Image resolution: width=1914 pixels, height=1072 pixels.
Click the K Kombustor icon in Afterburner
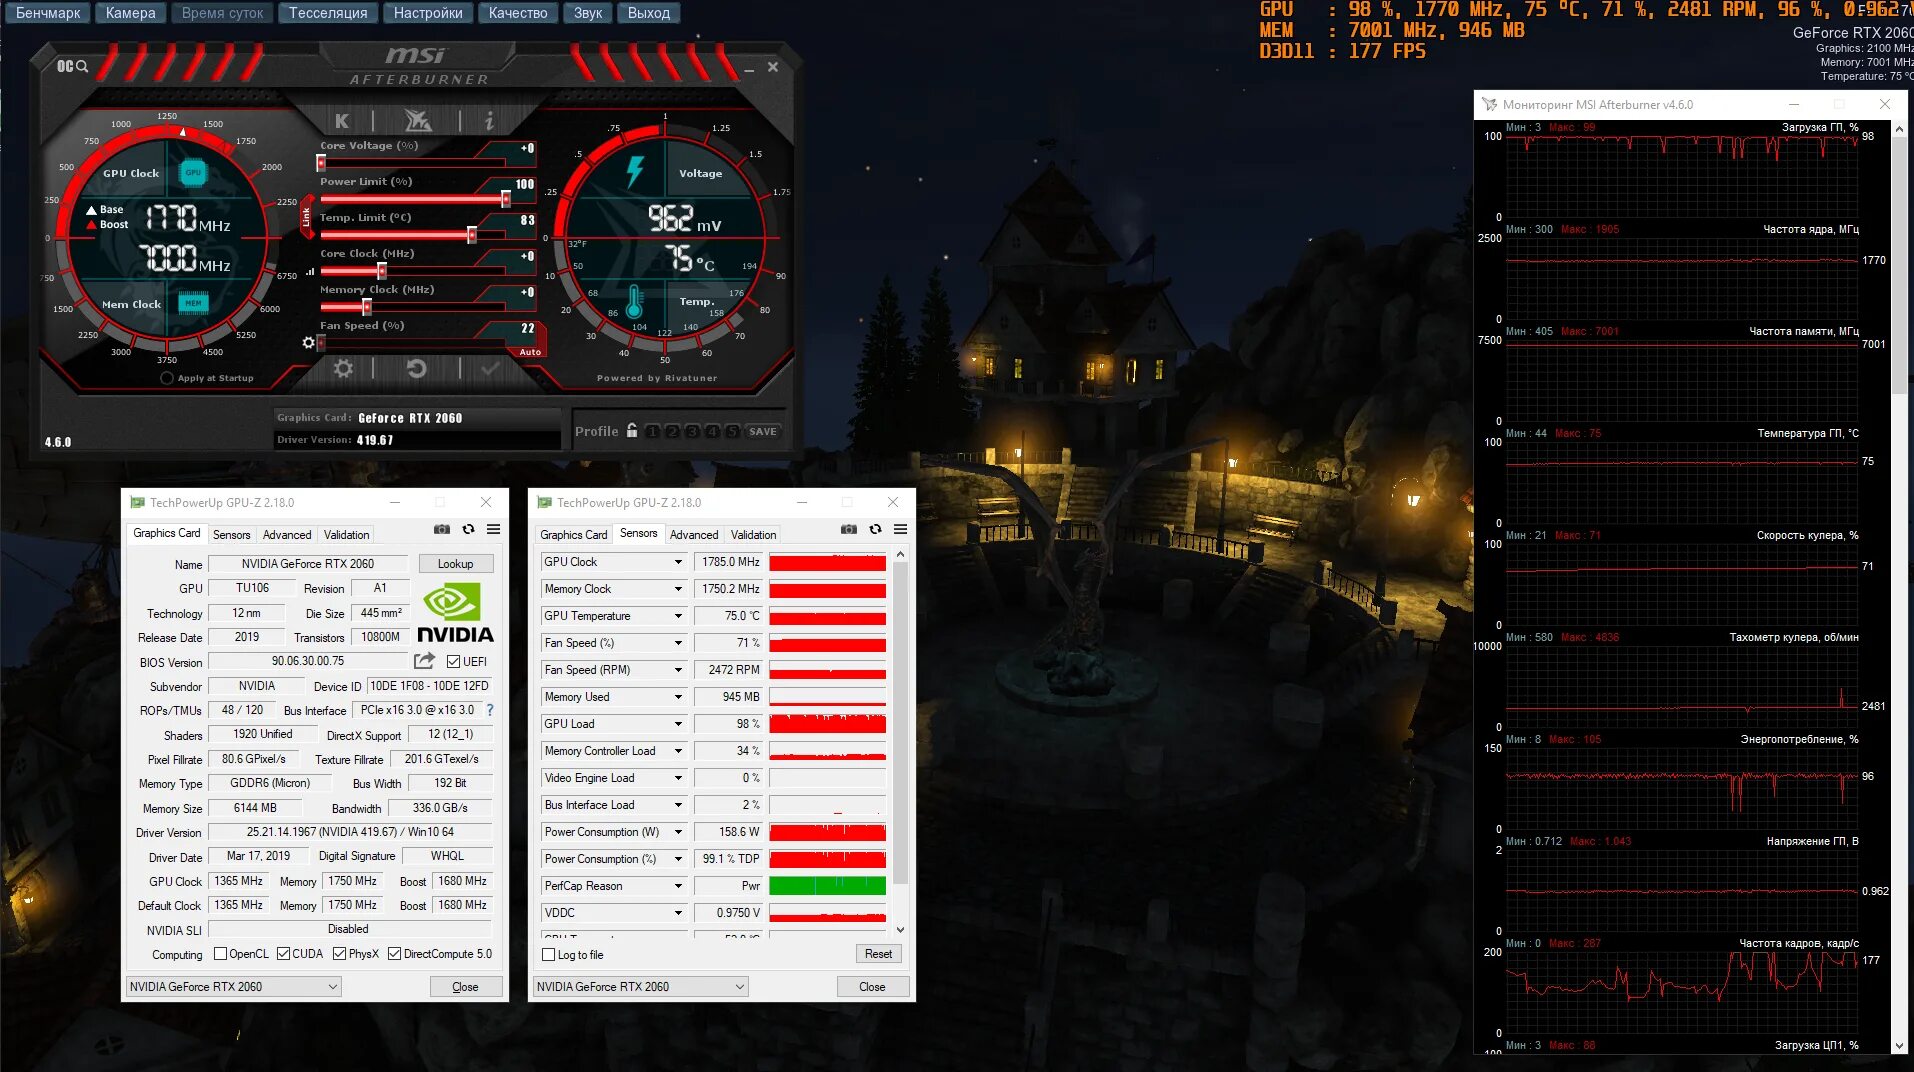342,121
